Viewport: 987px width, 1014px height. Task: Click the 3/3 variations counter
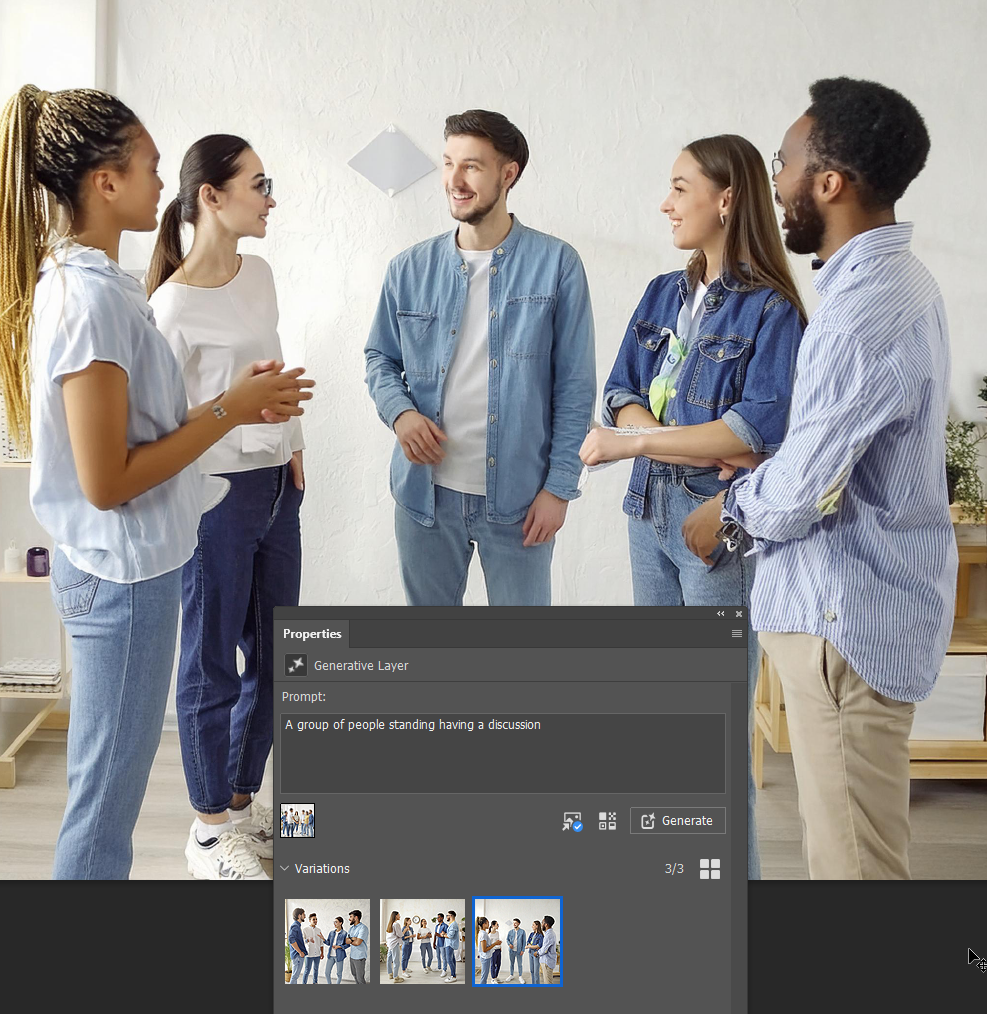672,869
